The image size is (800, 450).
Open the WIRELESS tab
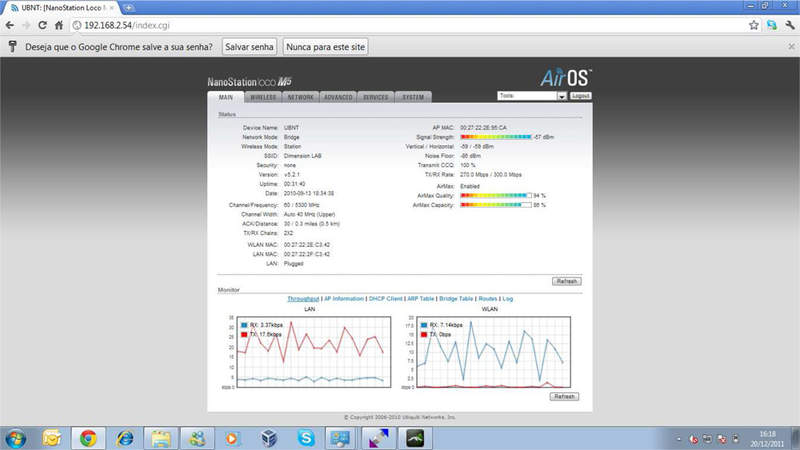263,97
